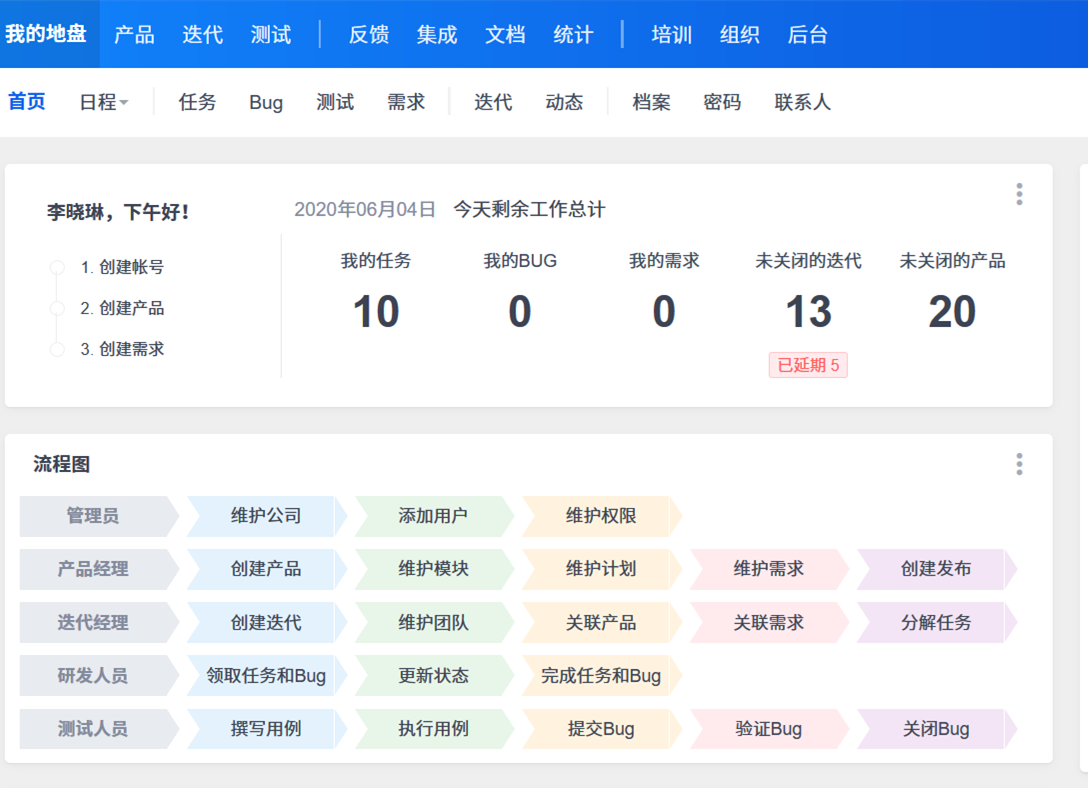Image resolution: width=1088 pixels, height=788 pixels.
Task: Open the options menu on the work summary card
Action: tap(1018, 195)
